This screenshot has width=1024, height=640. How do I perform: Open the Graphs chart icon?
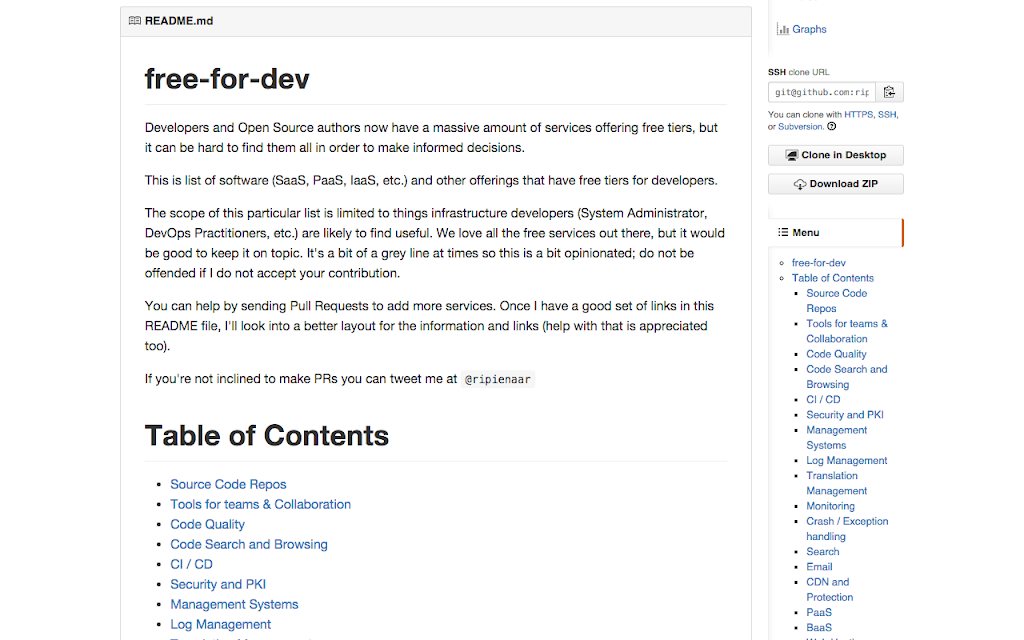(x=782, y=29)
